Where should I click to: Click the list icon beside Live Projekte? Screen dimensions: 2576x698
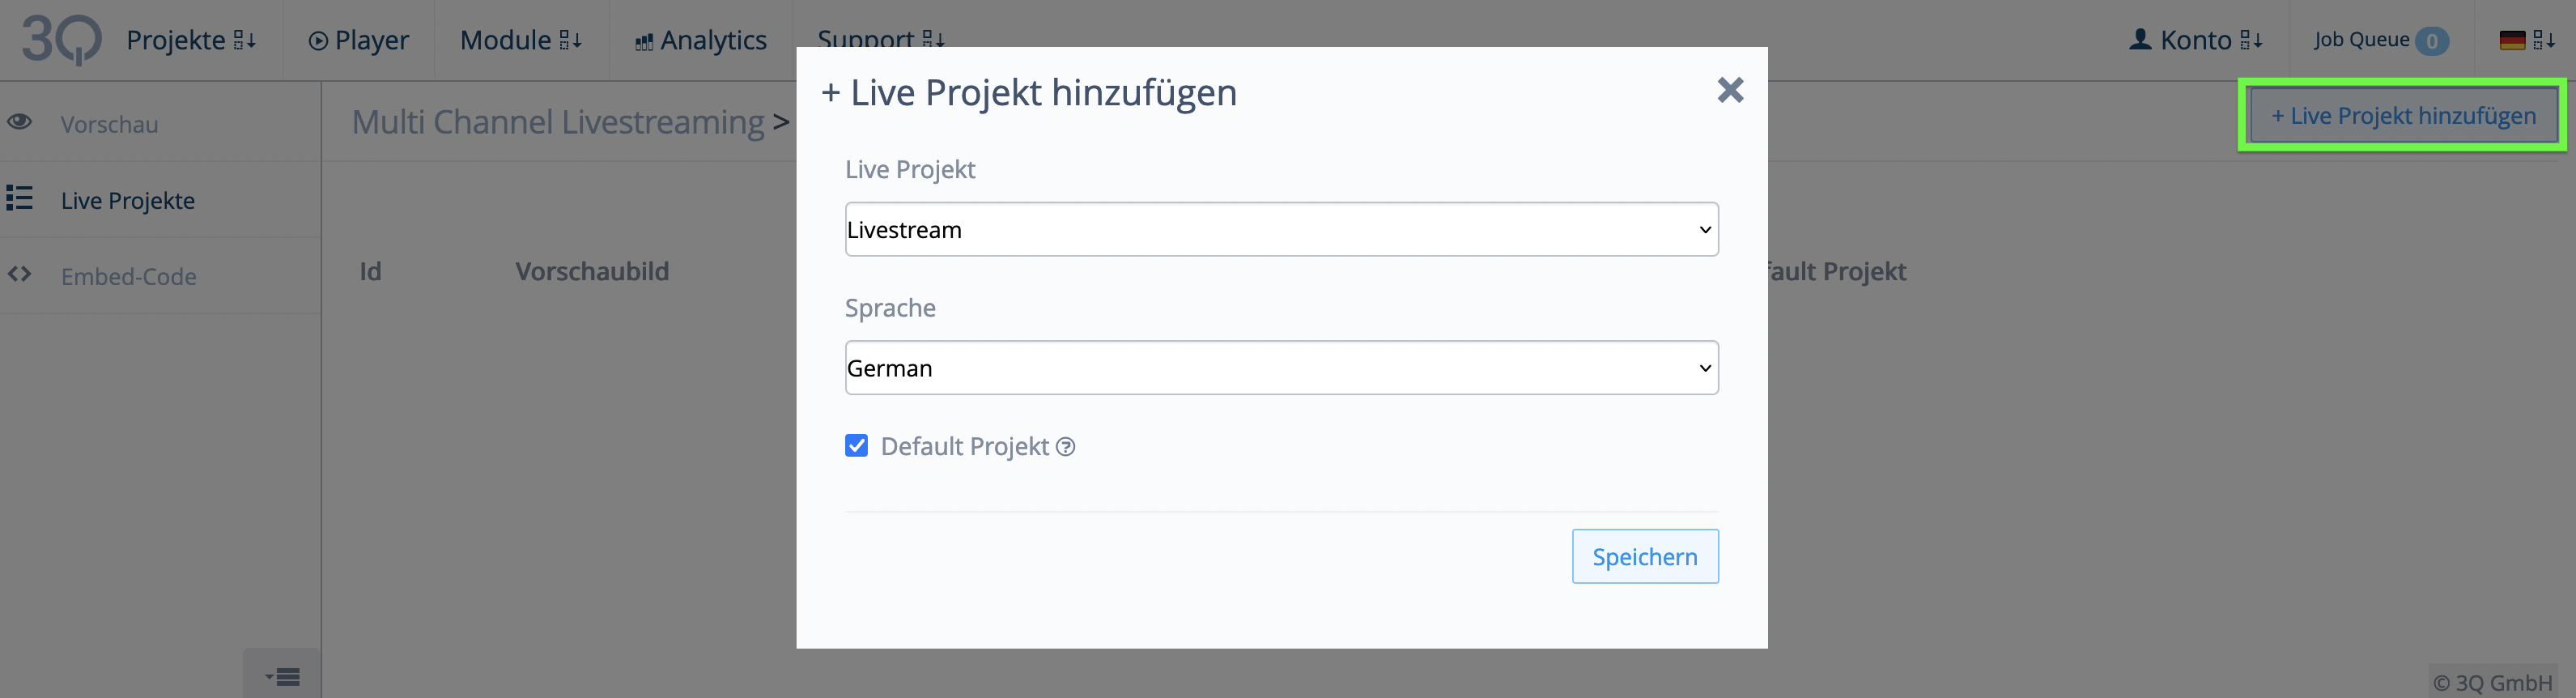19,198
